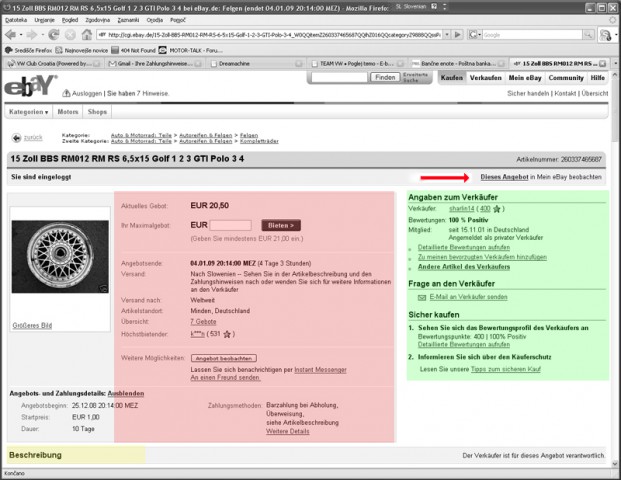Image resolution: width=621 pixels, height=480 pixels.
Task: Click the Bieten bid button
Action: click(281, 225)
